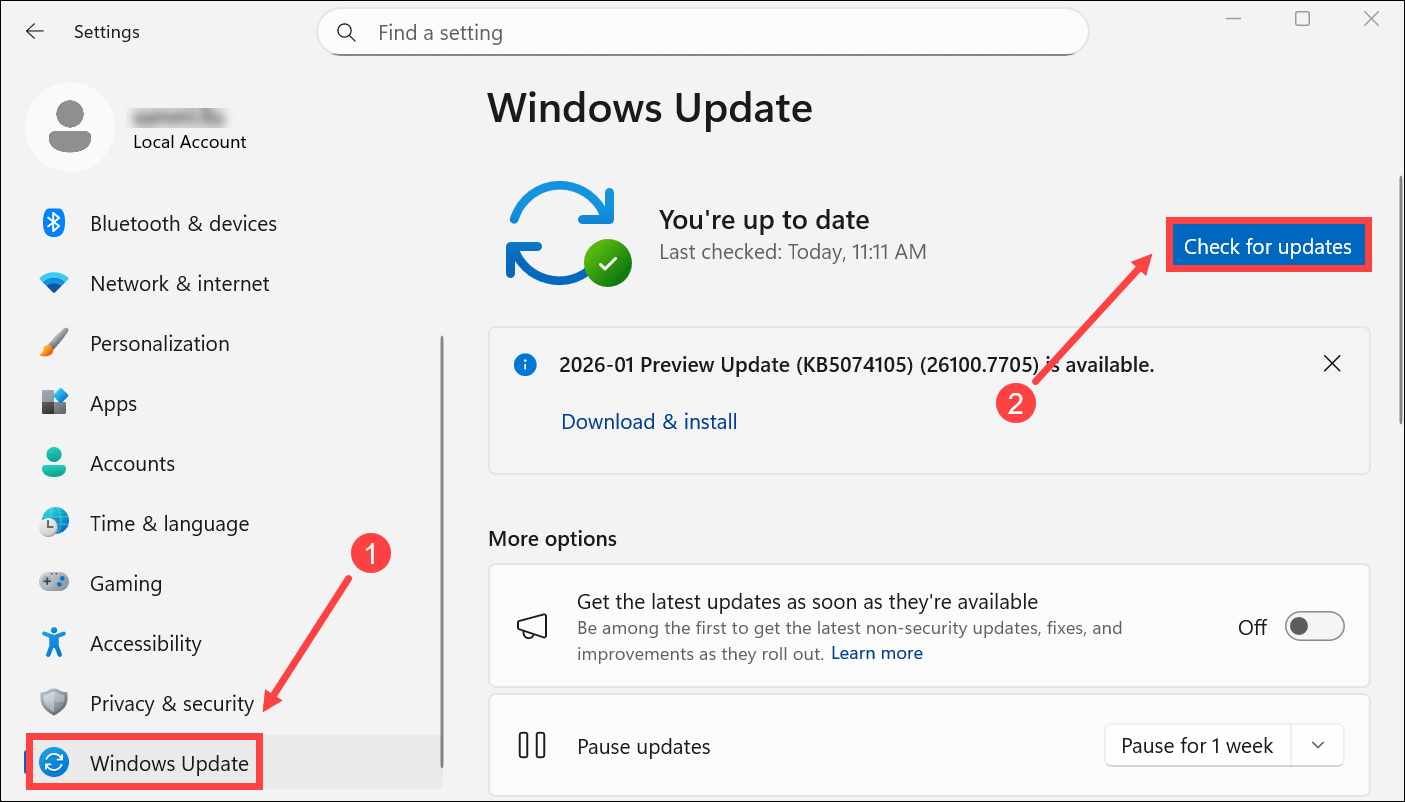Enable get latest updates toggle
The image size is (1405, 802).
[1315, 627]
